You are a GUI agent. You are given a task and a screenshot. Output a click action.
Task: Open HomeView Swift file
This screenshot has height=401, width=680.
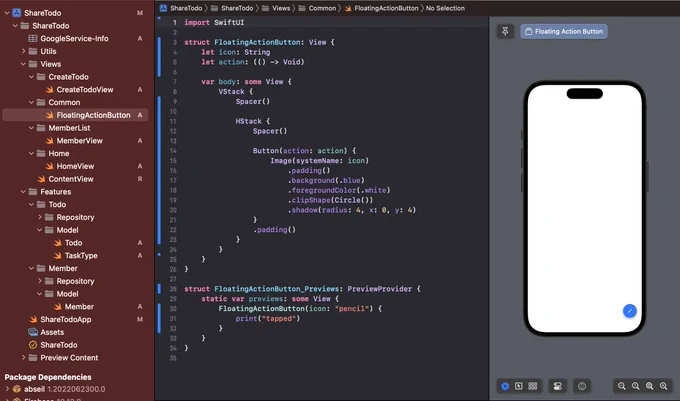(x=75, y=166)
